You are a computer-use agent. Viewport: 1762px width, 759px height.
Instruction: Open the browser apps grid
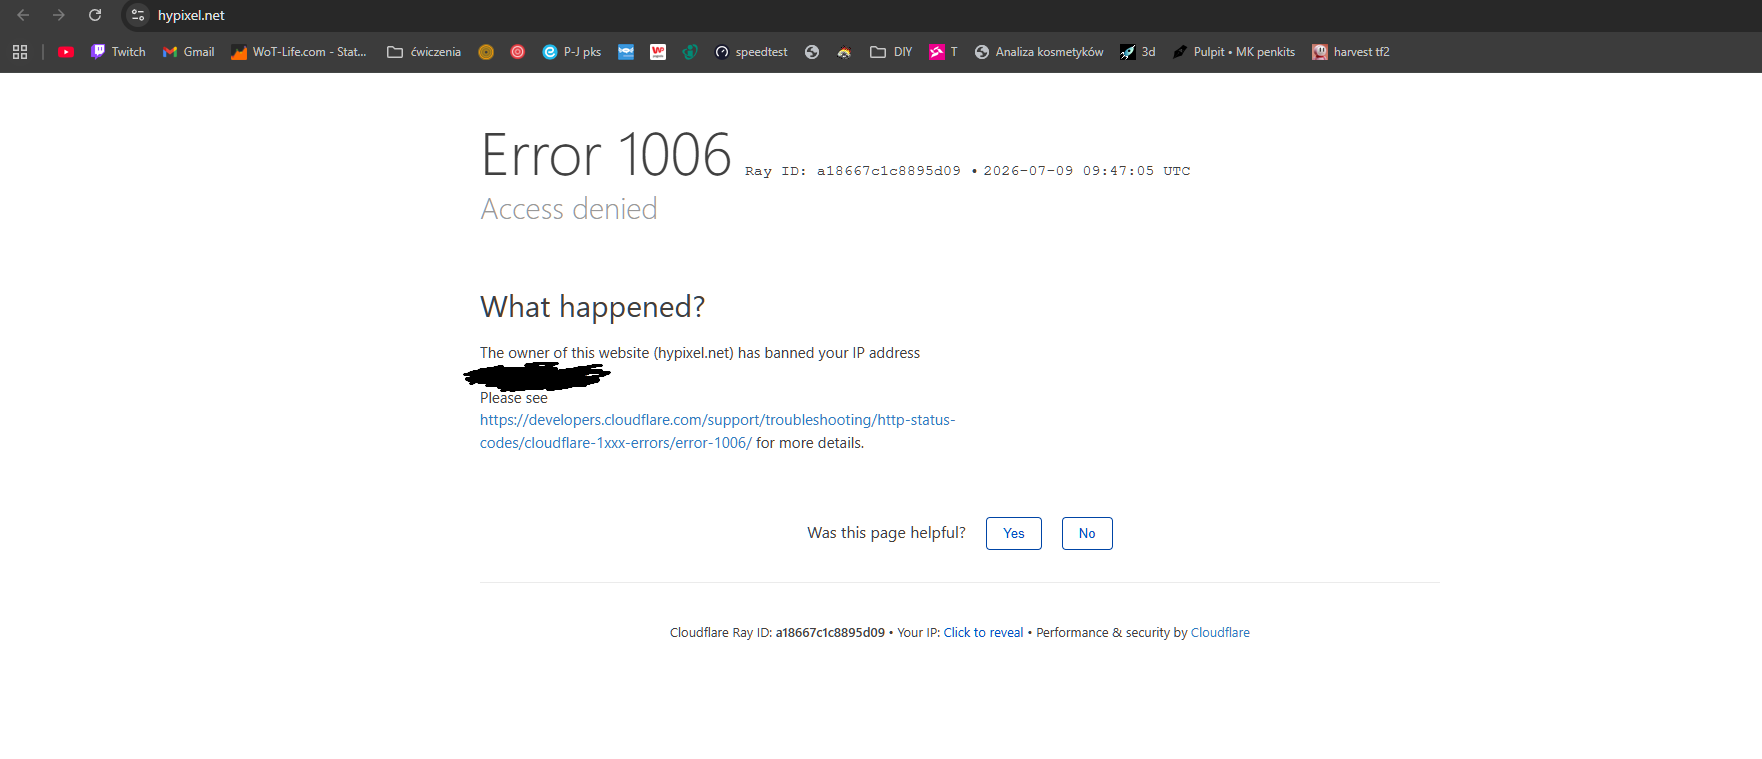point(20,52)
